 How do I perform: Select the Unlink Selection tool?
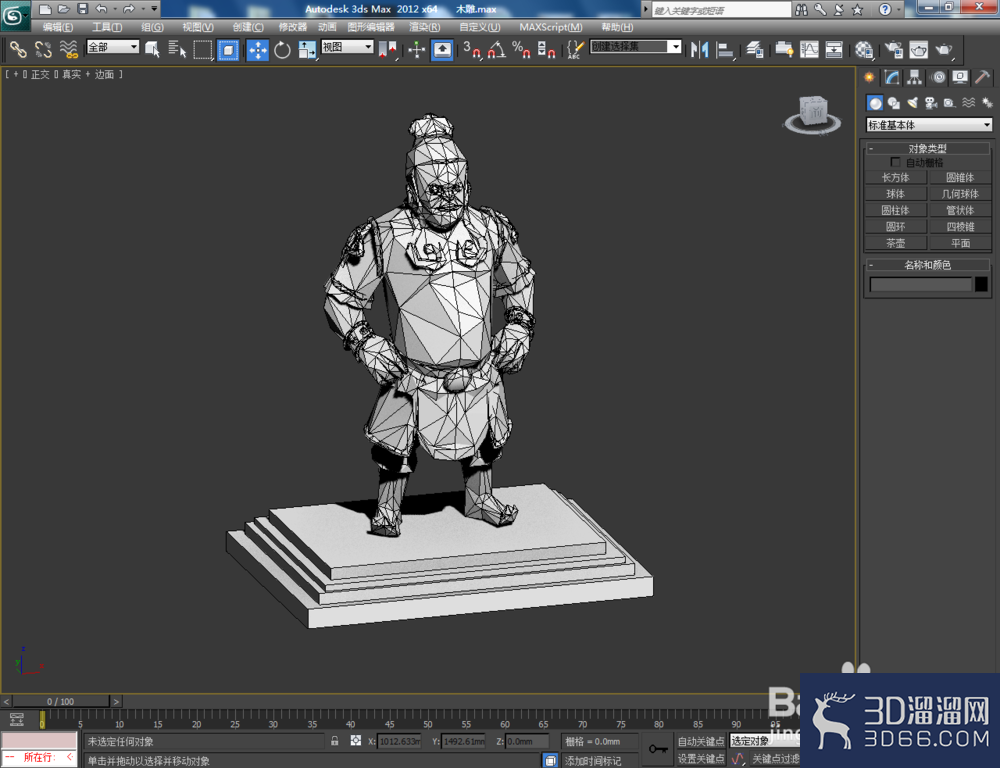(43, 49)
